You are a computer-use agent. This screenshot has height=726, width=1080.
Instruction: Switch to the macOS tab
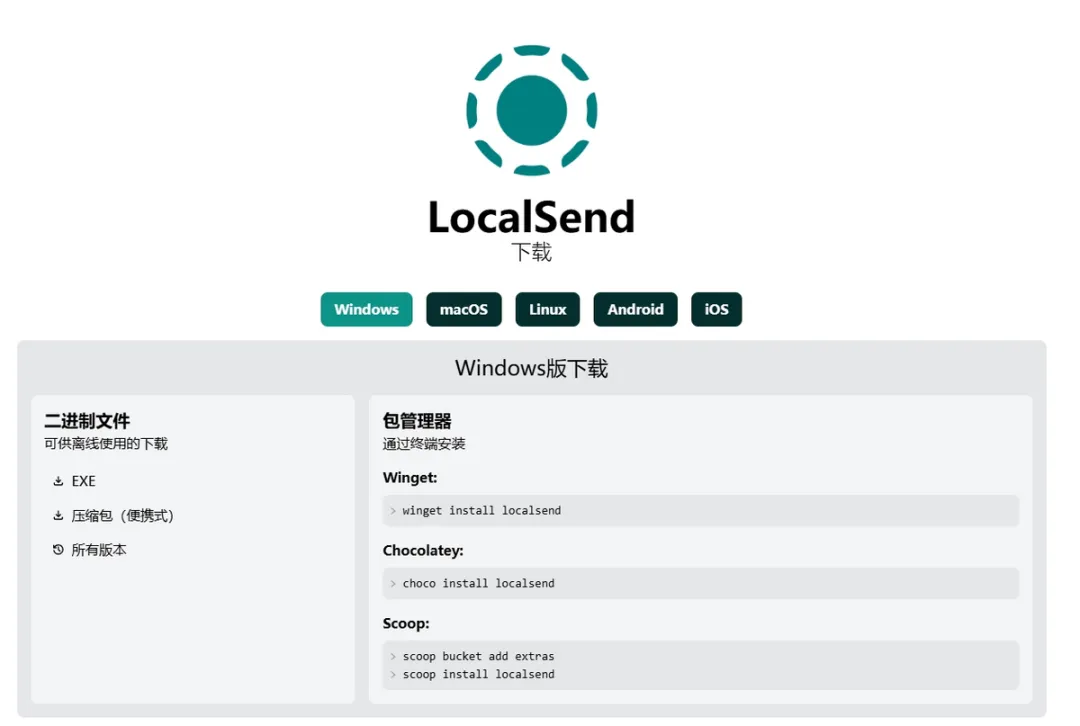464,309
